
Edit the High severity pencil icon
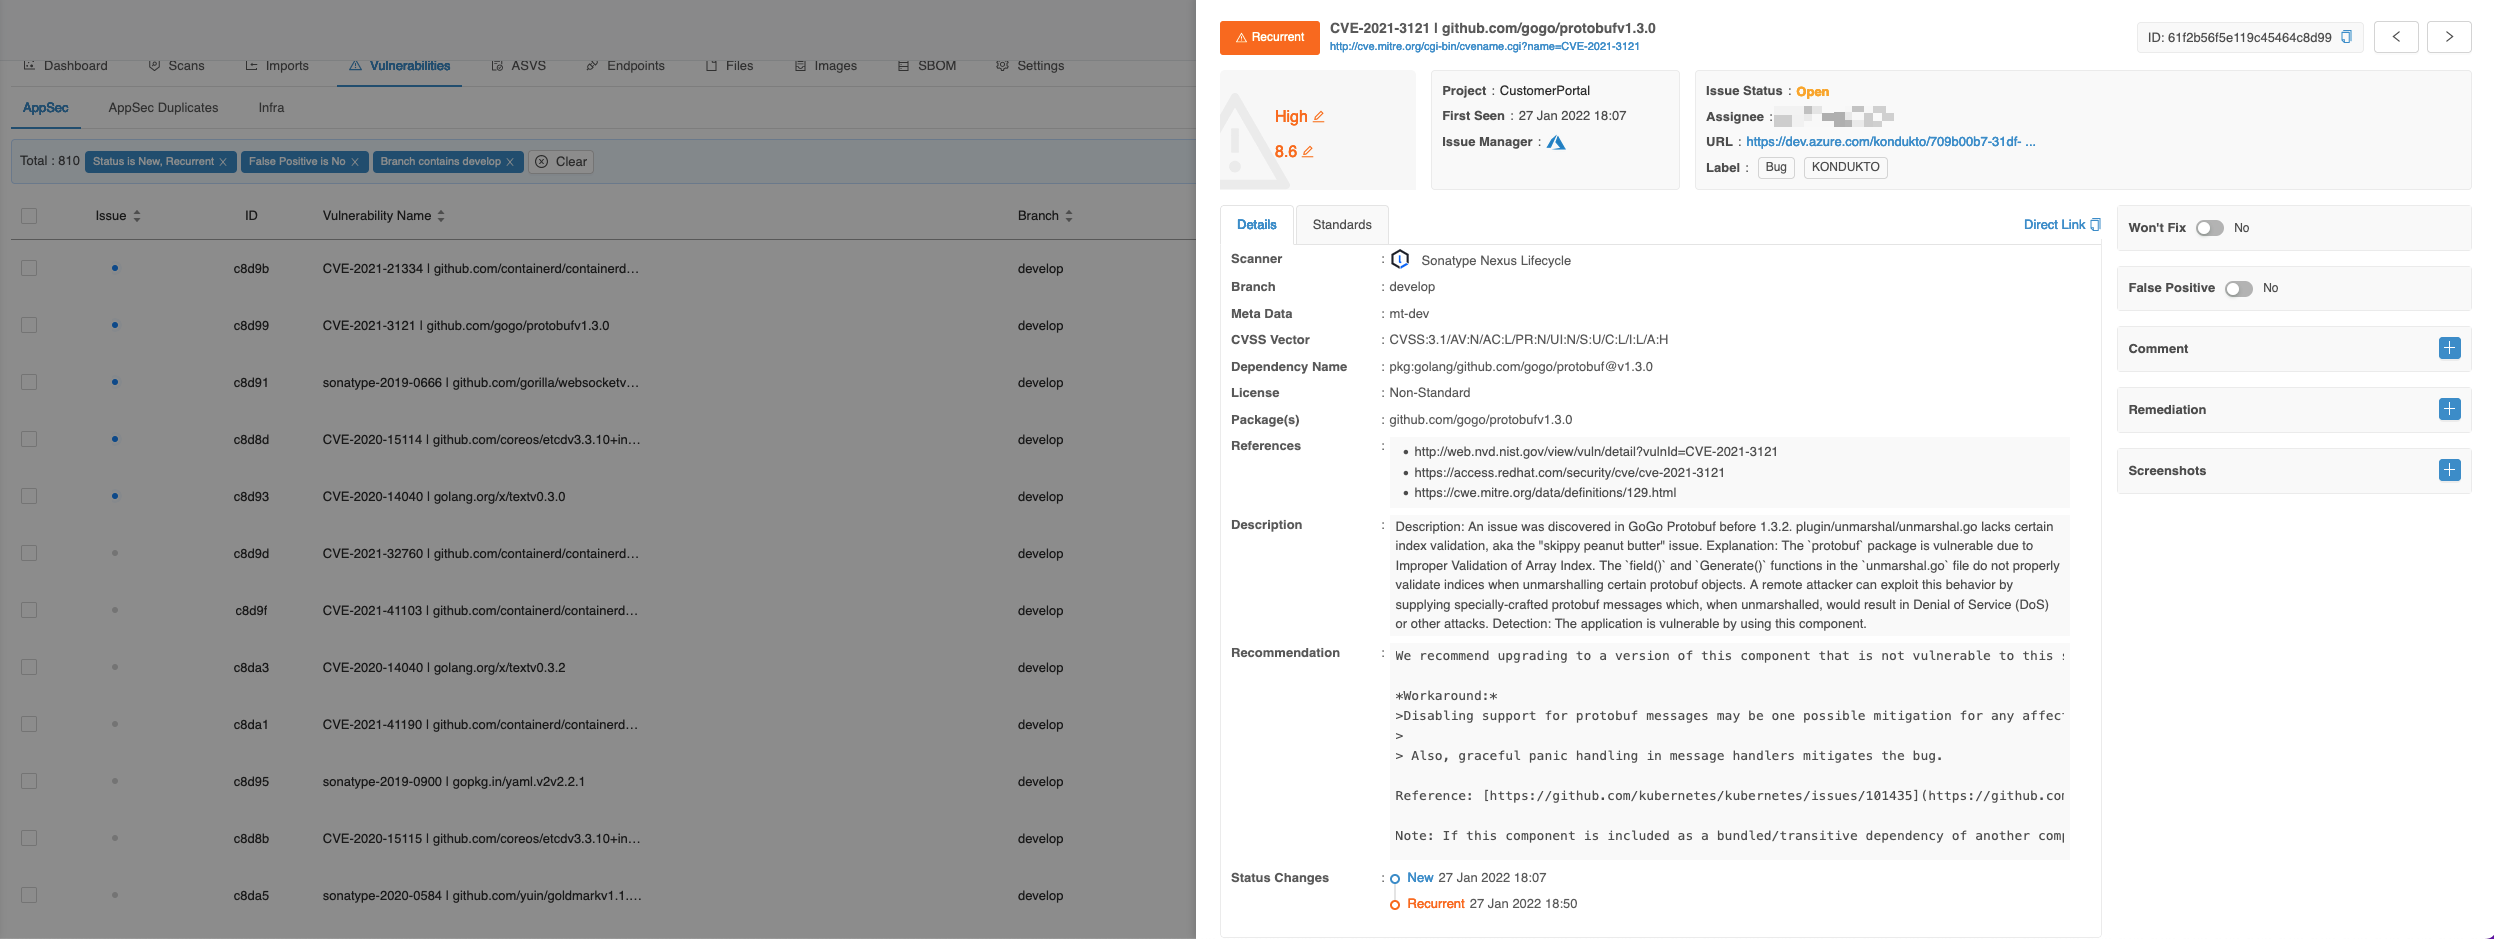click(1319, 117)
